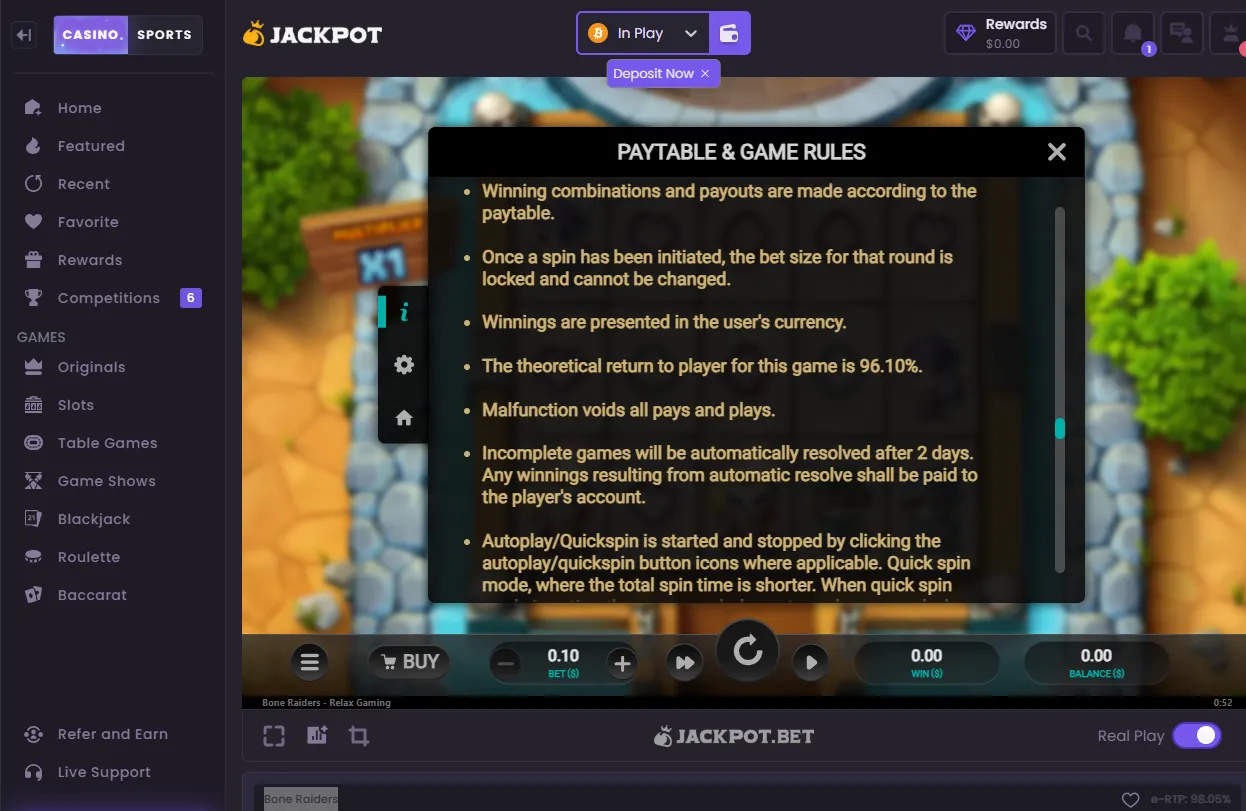Enter fullscreen mode icon
Viewport: 1246px width, 811px height.
pyautogui.click(x=274, y=736)
